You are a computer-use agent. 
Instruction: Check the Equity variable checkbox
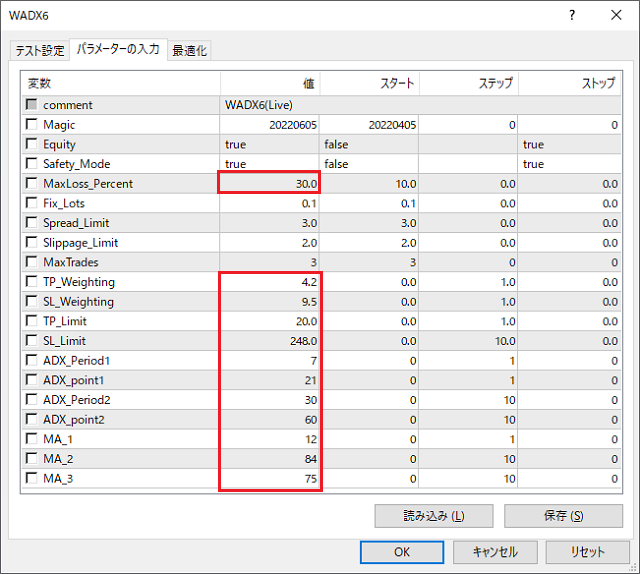click(31, 144)
